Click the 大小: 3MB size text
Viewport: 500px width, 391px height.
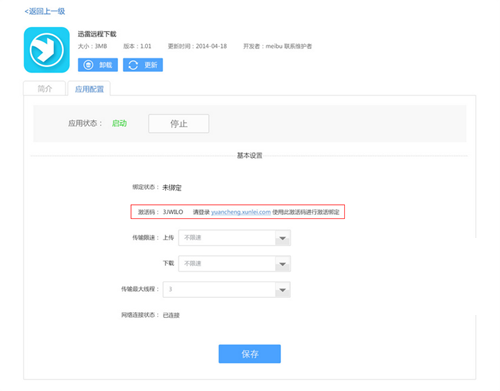coord(93,46)
